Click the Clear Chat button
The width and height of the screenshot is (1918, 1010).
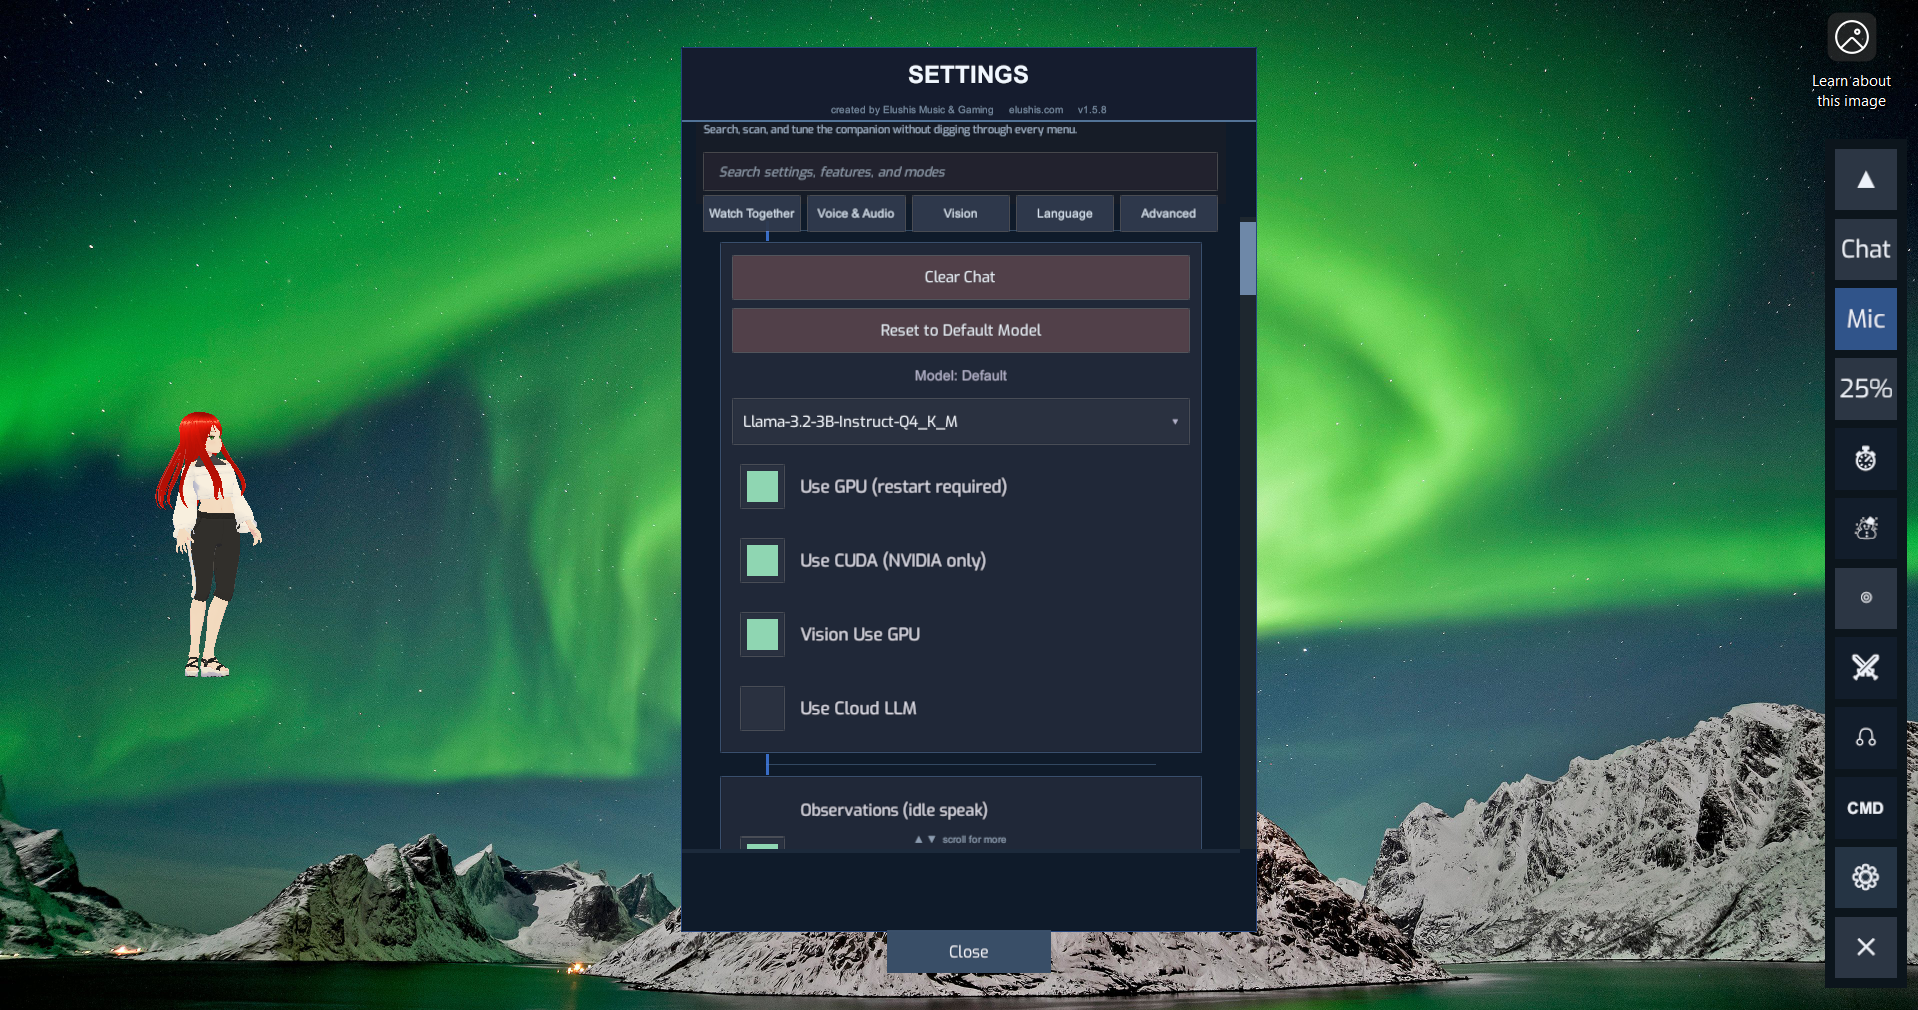pos(960,277)
